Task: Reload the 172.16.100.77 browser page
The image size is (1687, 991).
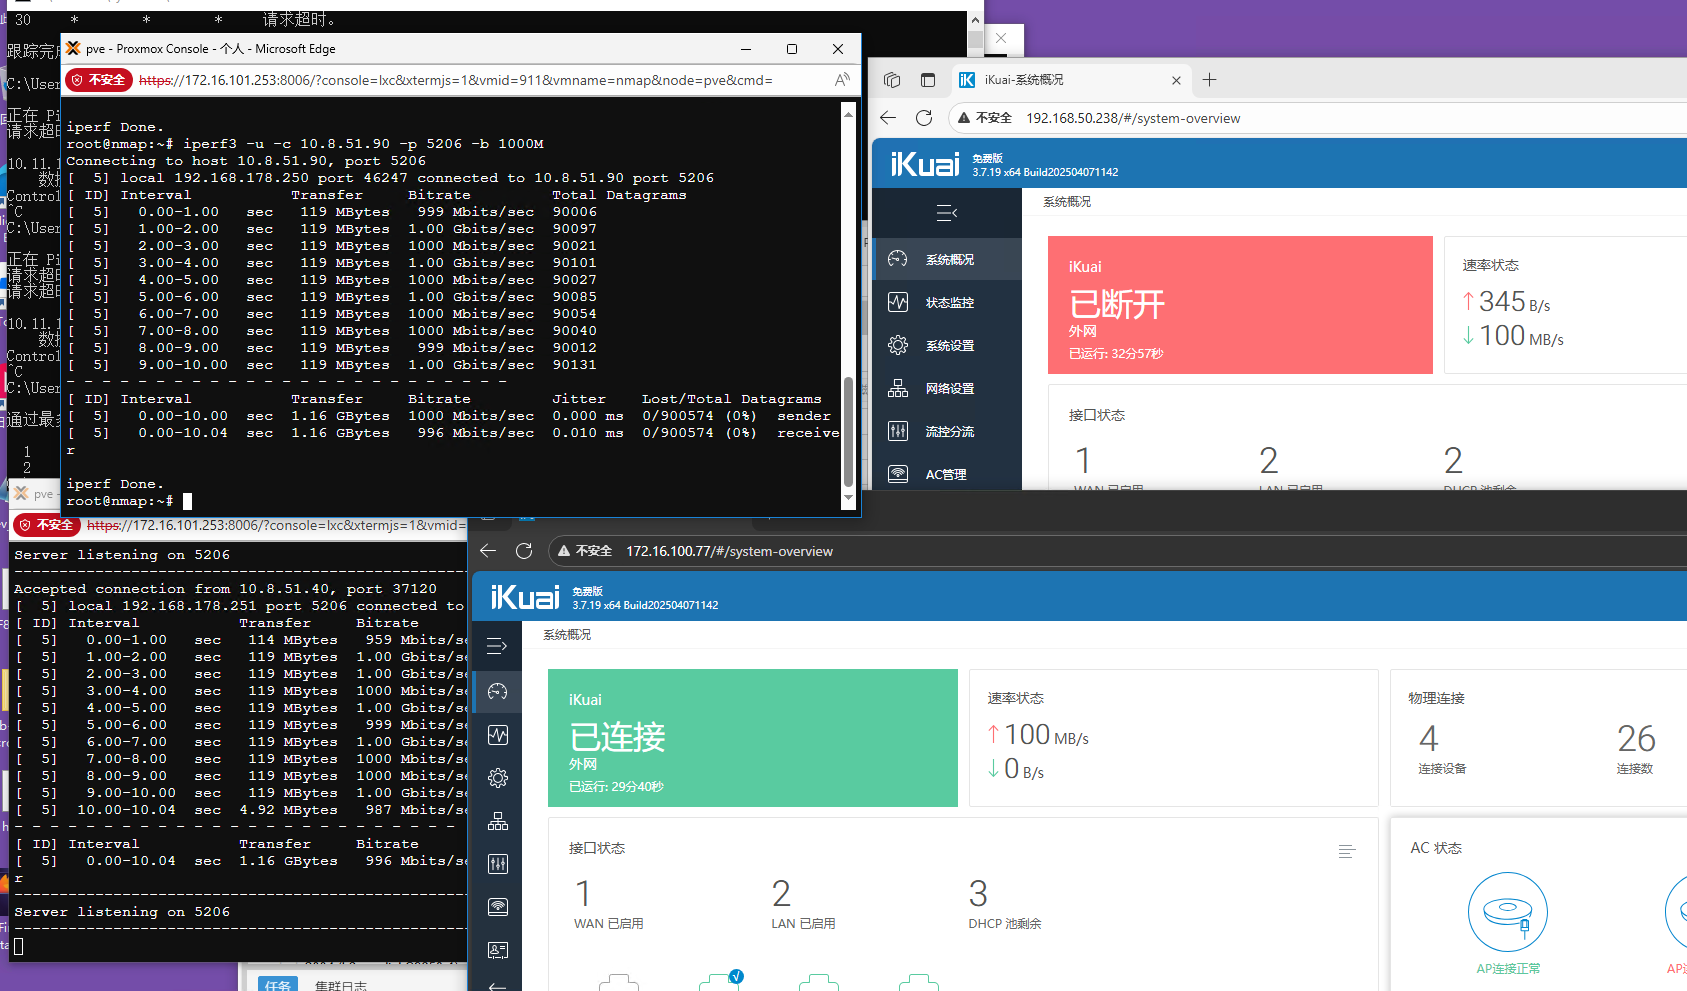Action: (x=524, y=551)
